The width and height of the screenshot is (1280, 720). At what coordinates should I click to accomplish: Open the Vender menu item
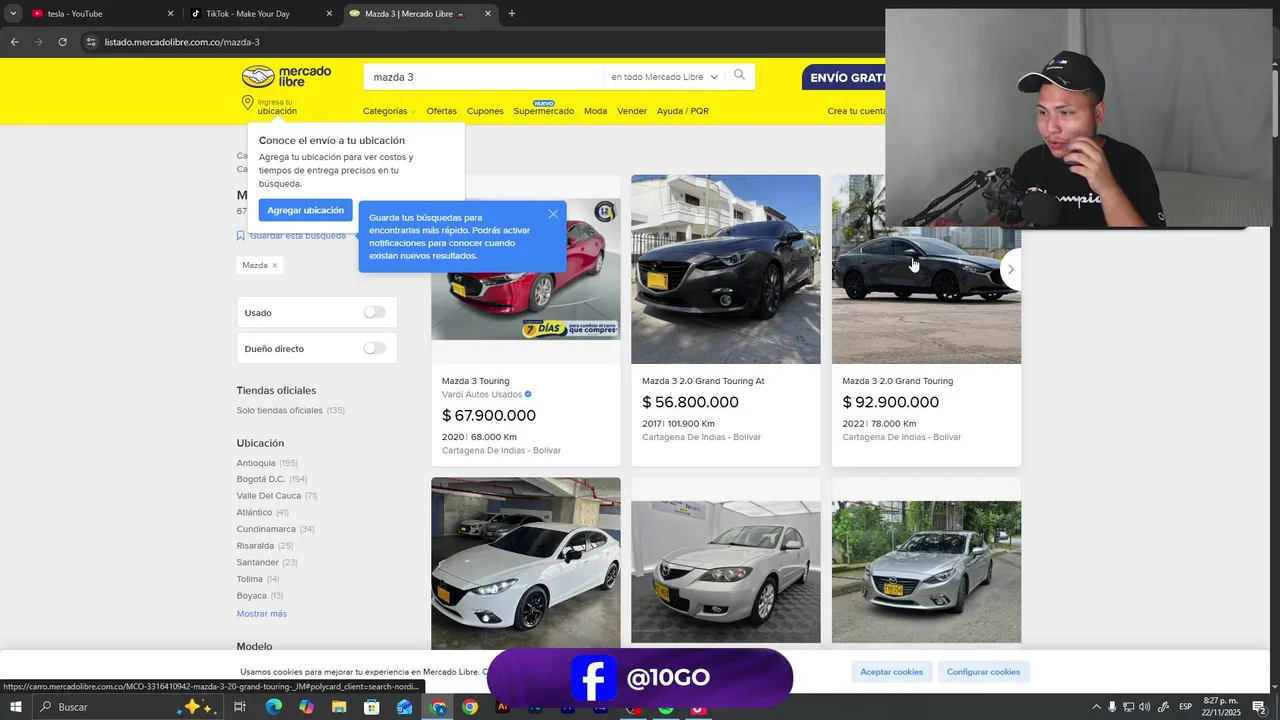coord(632,111)
